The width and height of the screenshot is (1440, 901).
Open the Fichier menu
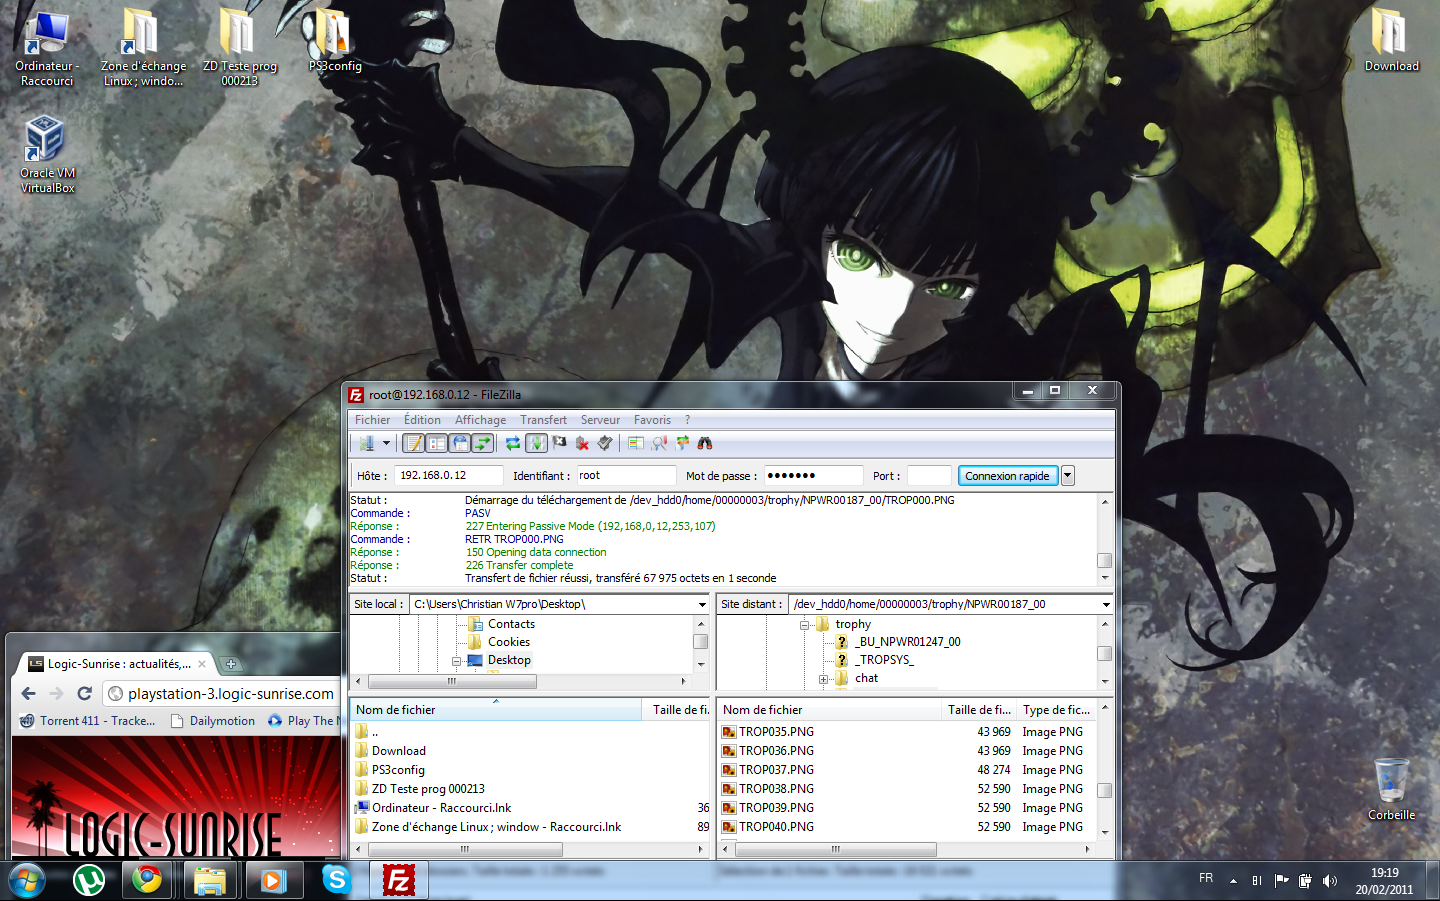pyautogui.click(x=372, y=420)
